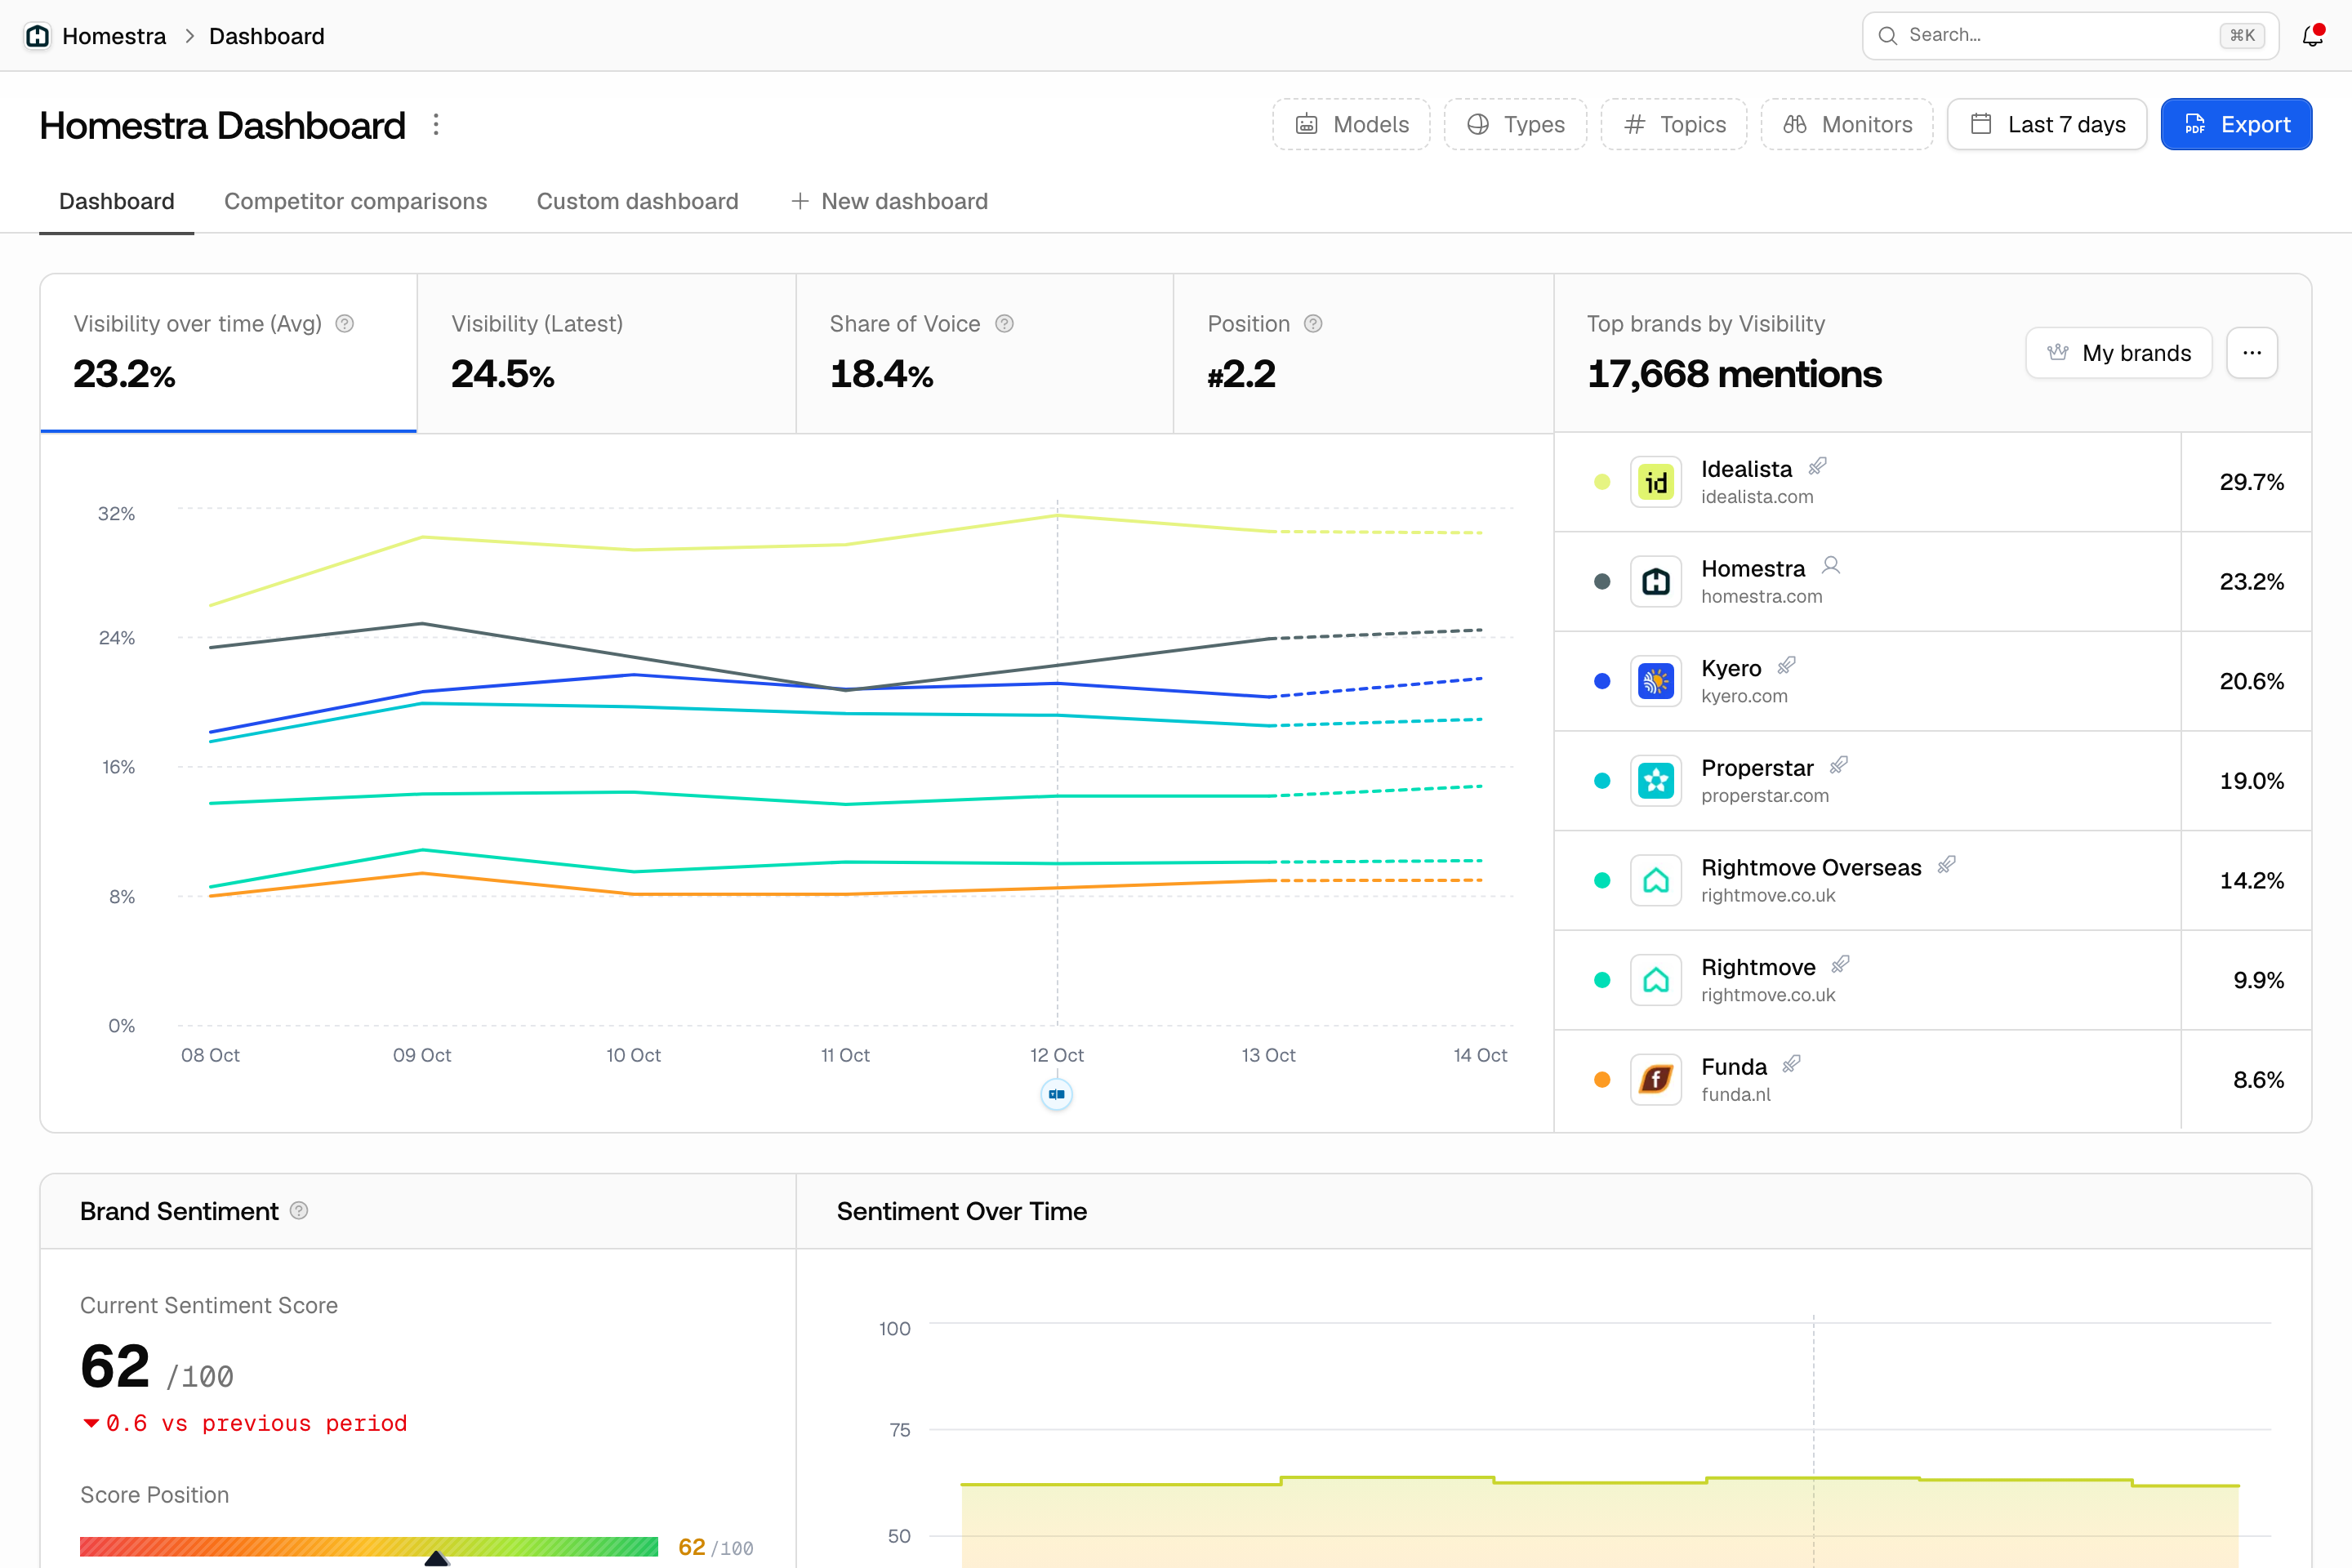Focus the Search input field

click(2070, 36)
